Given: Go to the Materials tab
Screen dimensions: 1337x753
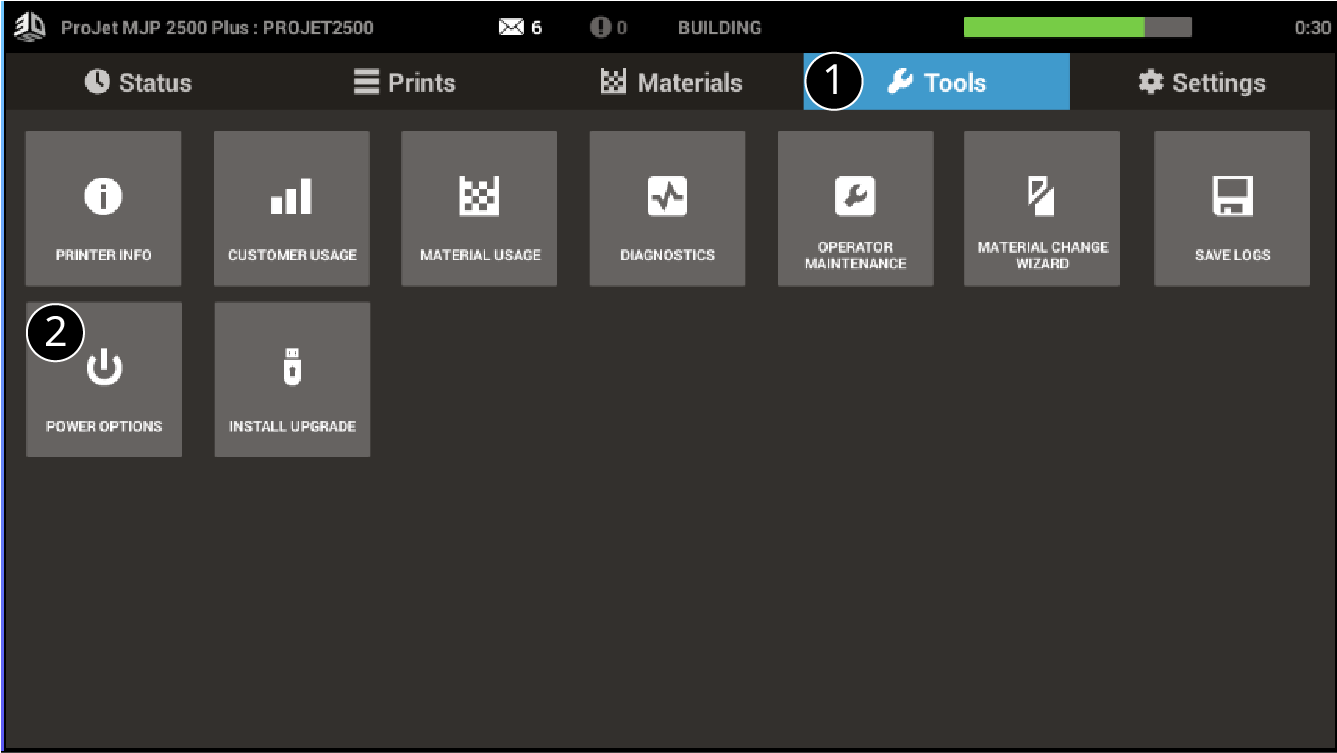Looking at the screenshot, I should click(x=671, y=82).
